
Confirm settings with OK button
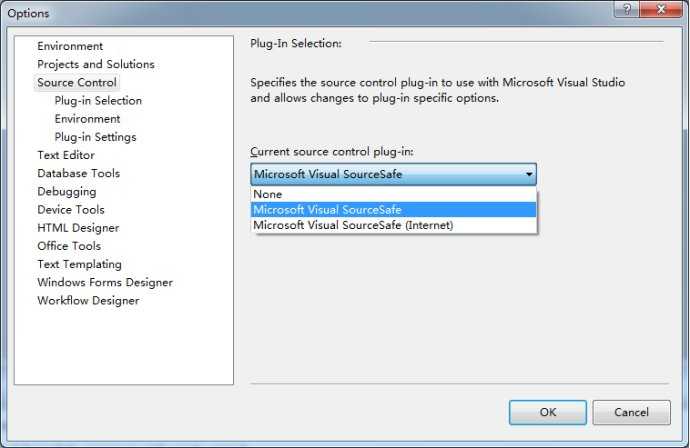[x=548, y=412]
